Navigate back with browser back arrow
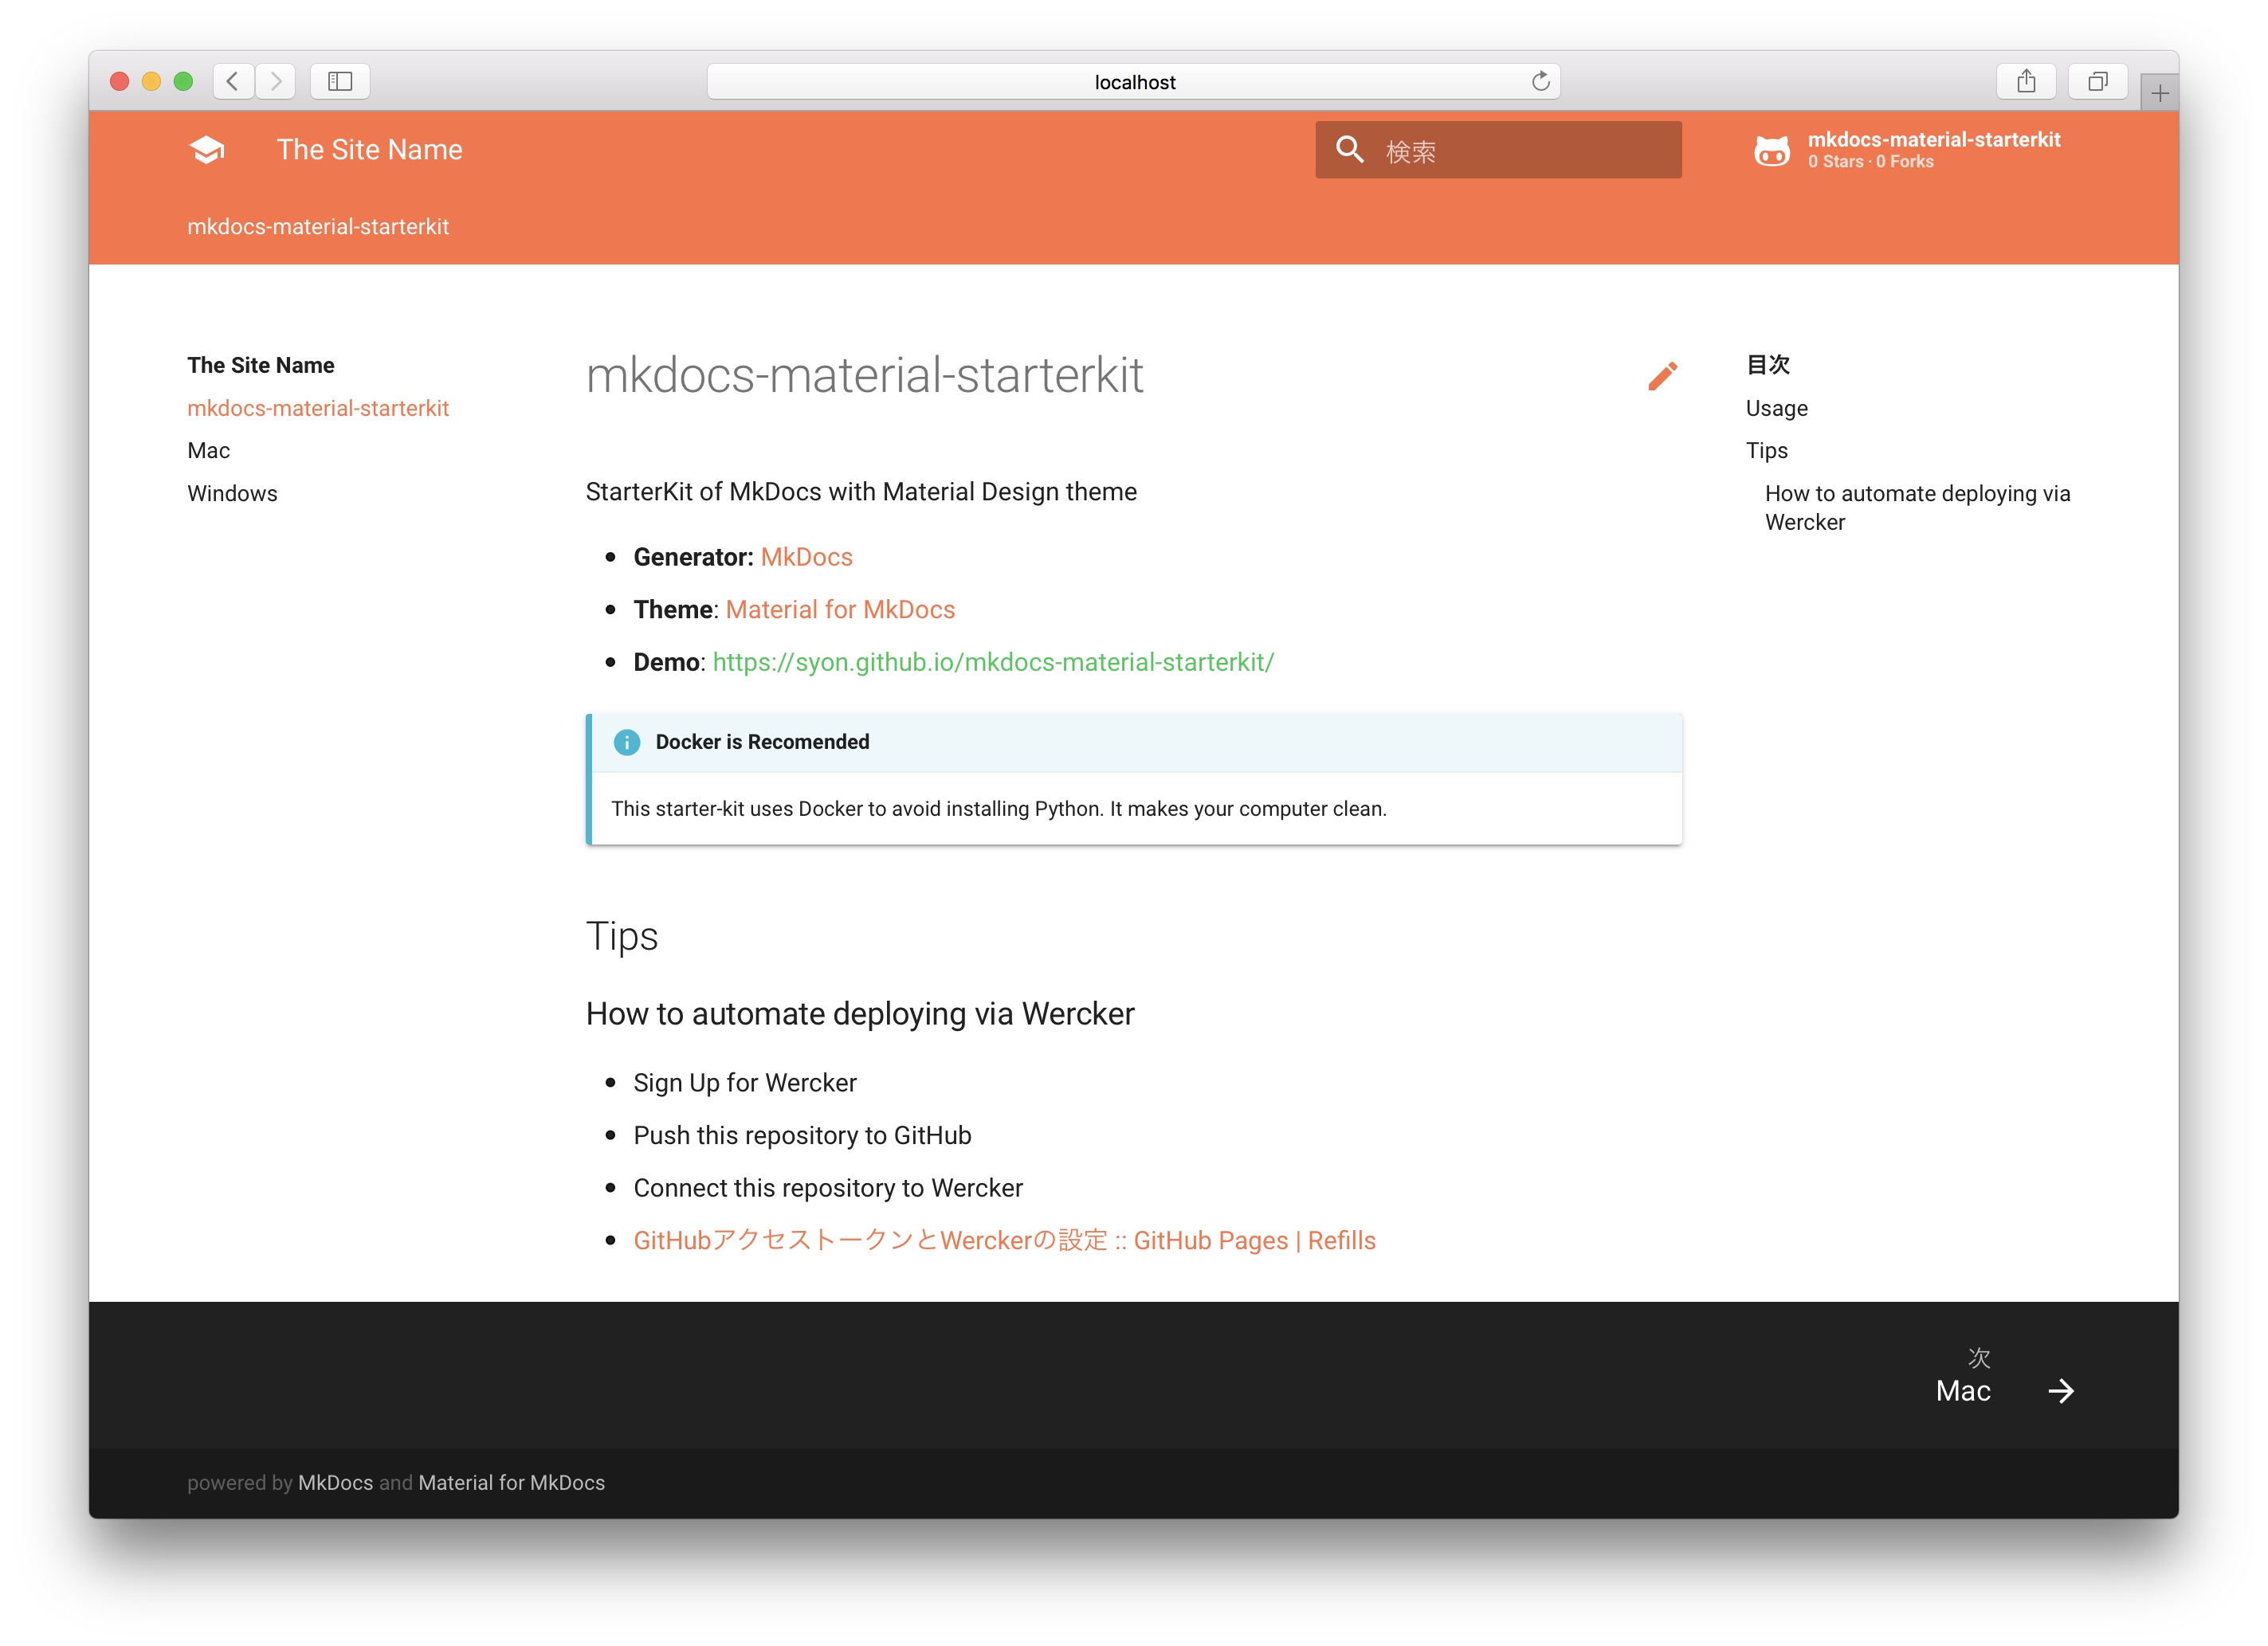2268x1646 pixels. click(233, 81)
